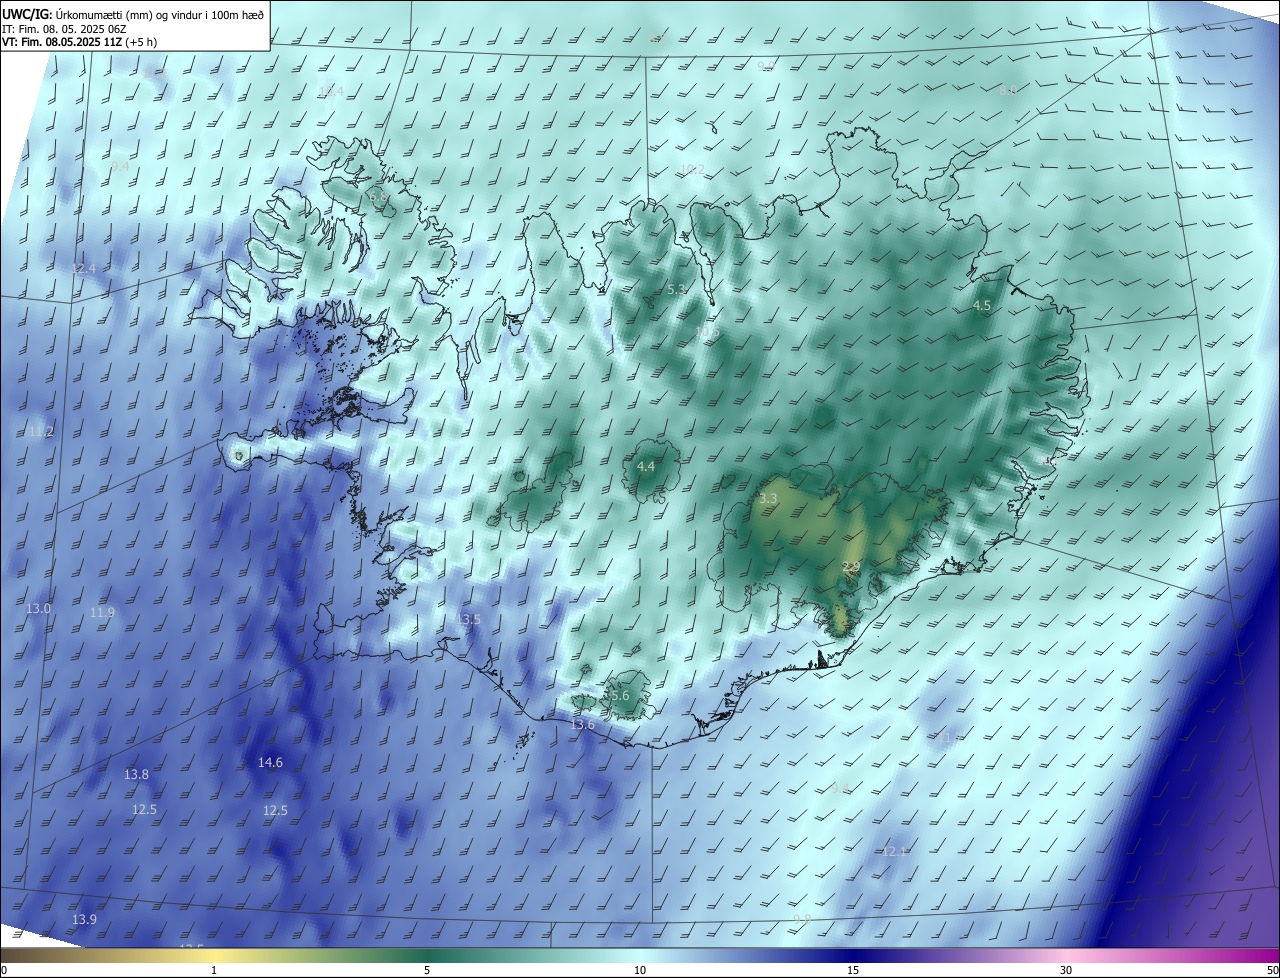Click the colour scale tick label 5

427,971
